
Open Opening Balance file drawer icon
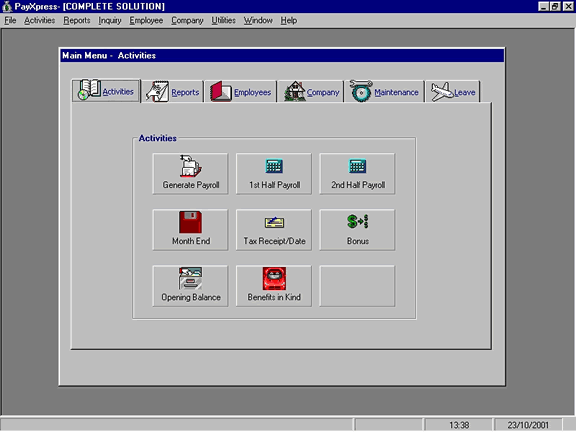pyautogui.click(x=190, y=278)
